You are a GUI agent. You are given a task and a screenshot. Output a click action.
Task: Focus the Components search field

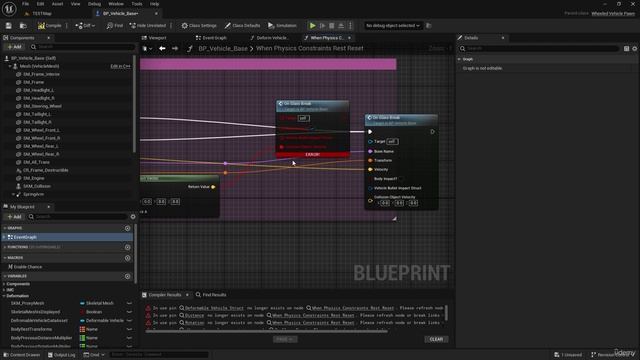(82, 47)
